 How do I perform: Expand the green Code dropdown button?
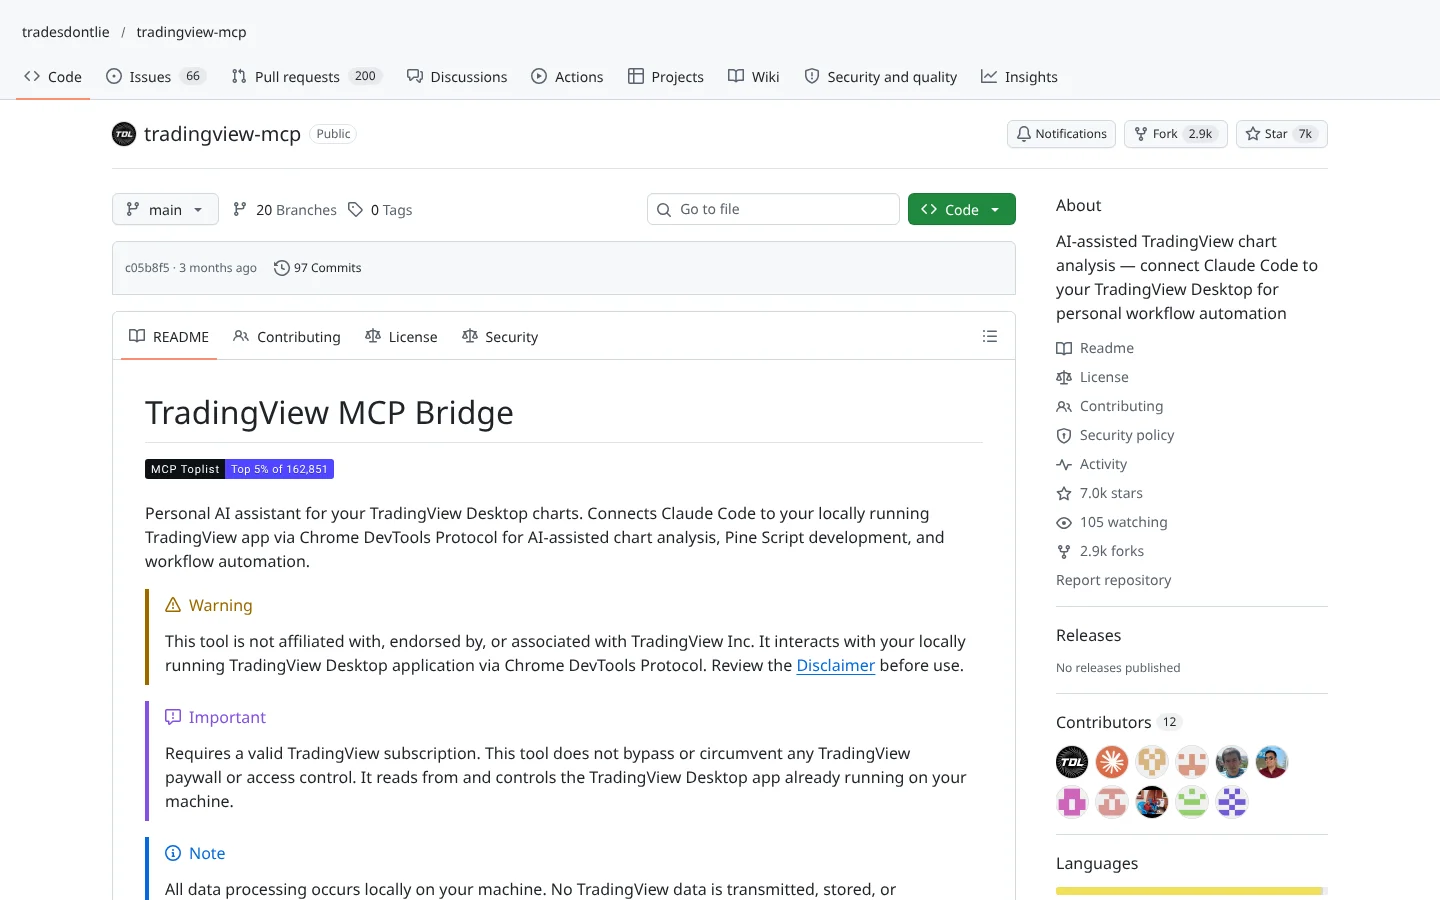961,209
